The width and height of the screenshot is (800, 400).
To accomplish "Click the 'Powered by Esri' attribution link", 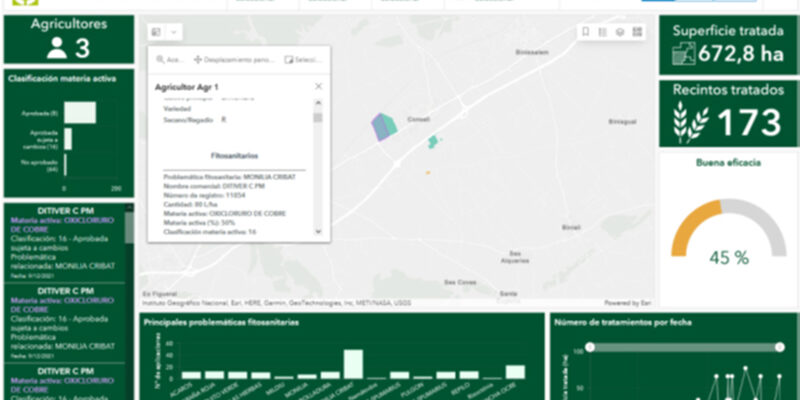I will click(x=628, y=302).
